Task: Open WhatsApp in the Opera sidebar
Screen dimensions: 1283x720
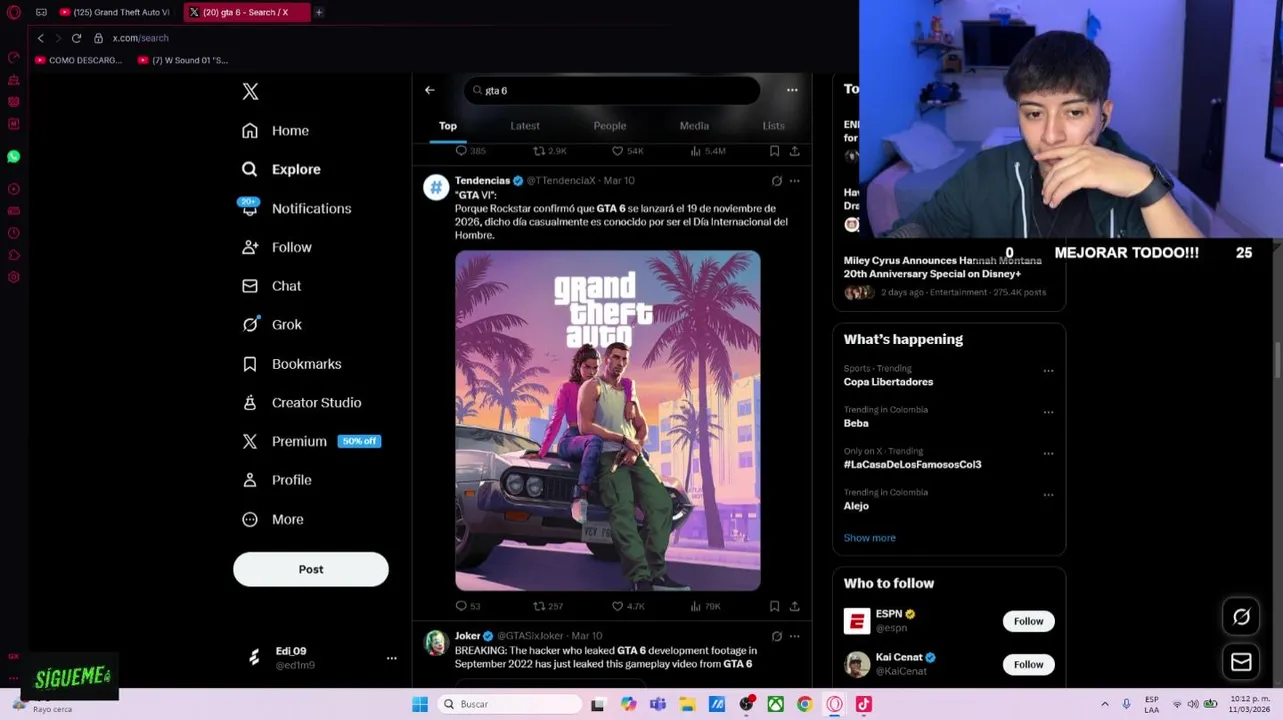Action: point(13,157)
